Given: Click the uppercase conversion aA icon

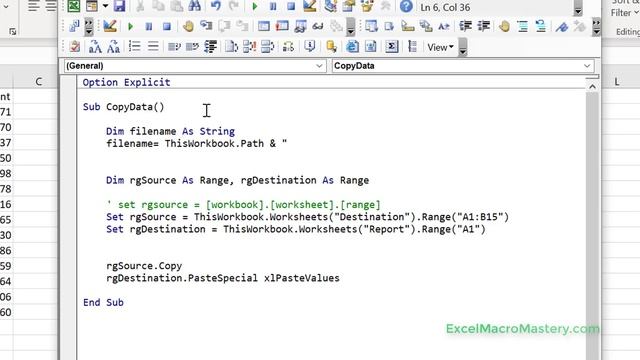Looking at the screenshot, I should coord(95,47).
